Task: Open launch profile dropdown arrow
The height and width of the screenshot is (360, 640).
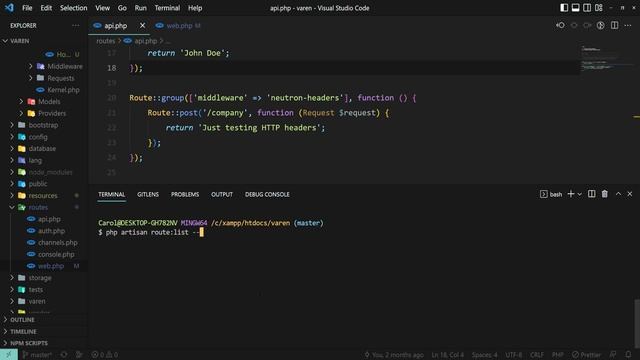Action: 579,194
